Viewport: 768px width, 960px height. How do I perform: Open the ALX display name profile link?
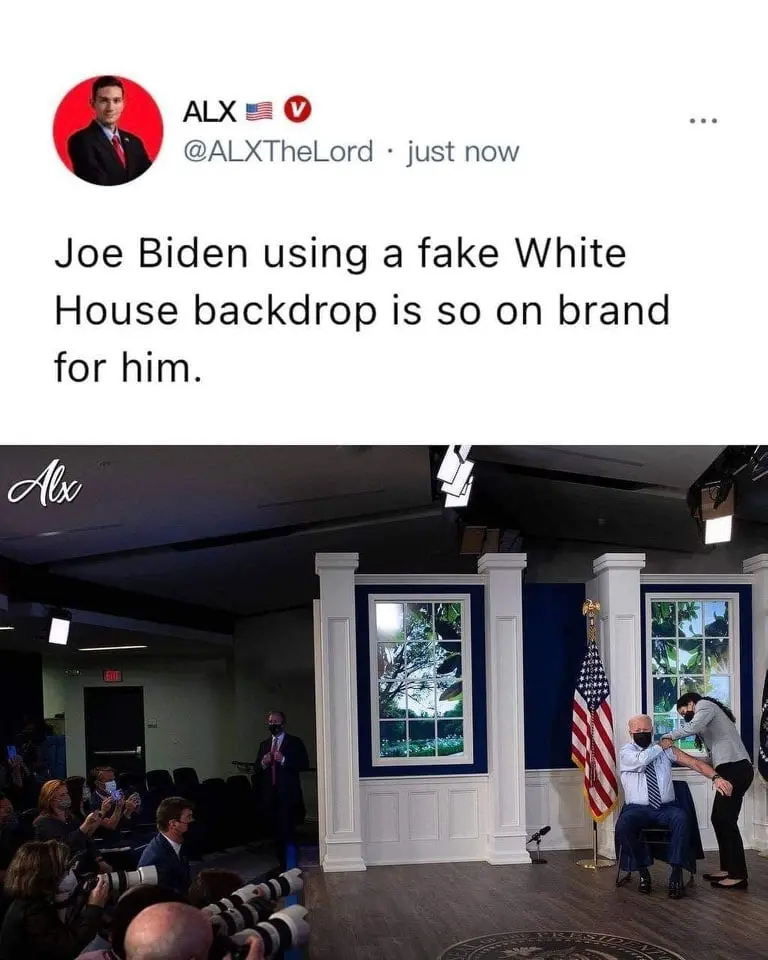coord(209,111)
